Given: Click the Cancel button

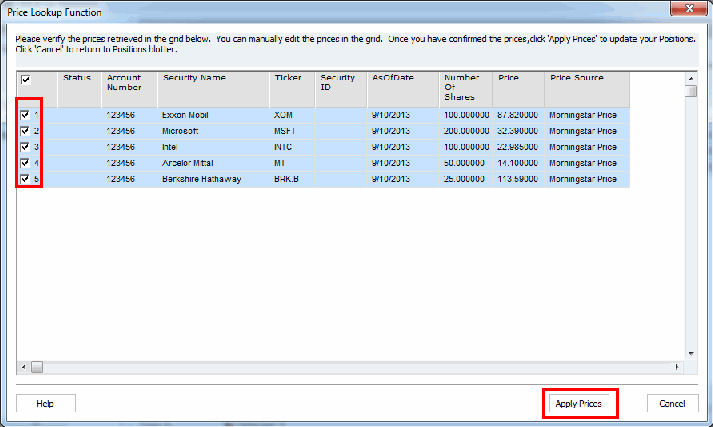Looking at the screenshot, I should click(671, 403).
